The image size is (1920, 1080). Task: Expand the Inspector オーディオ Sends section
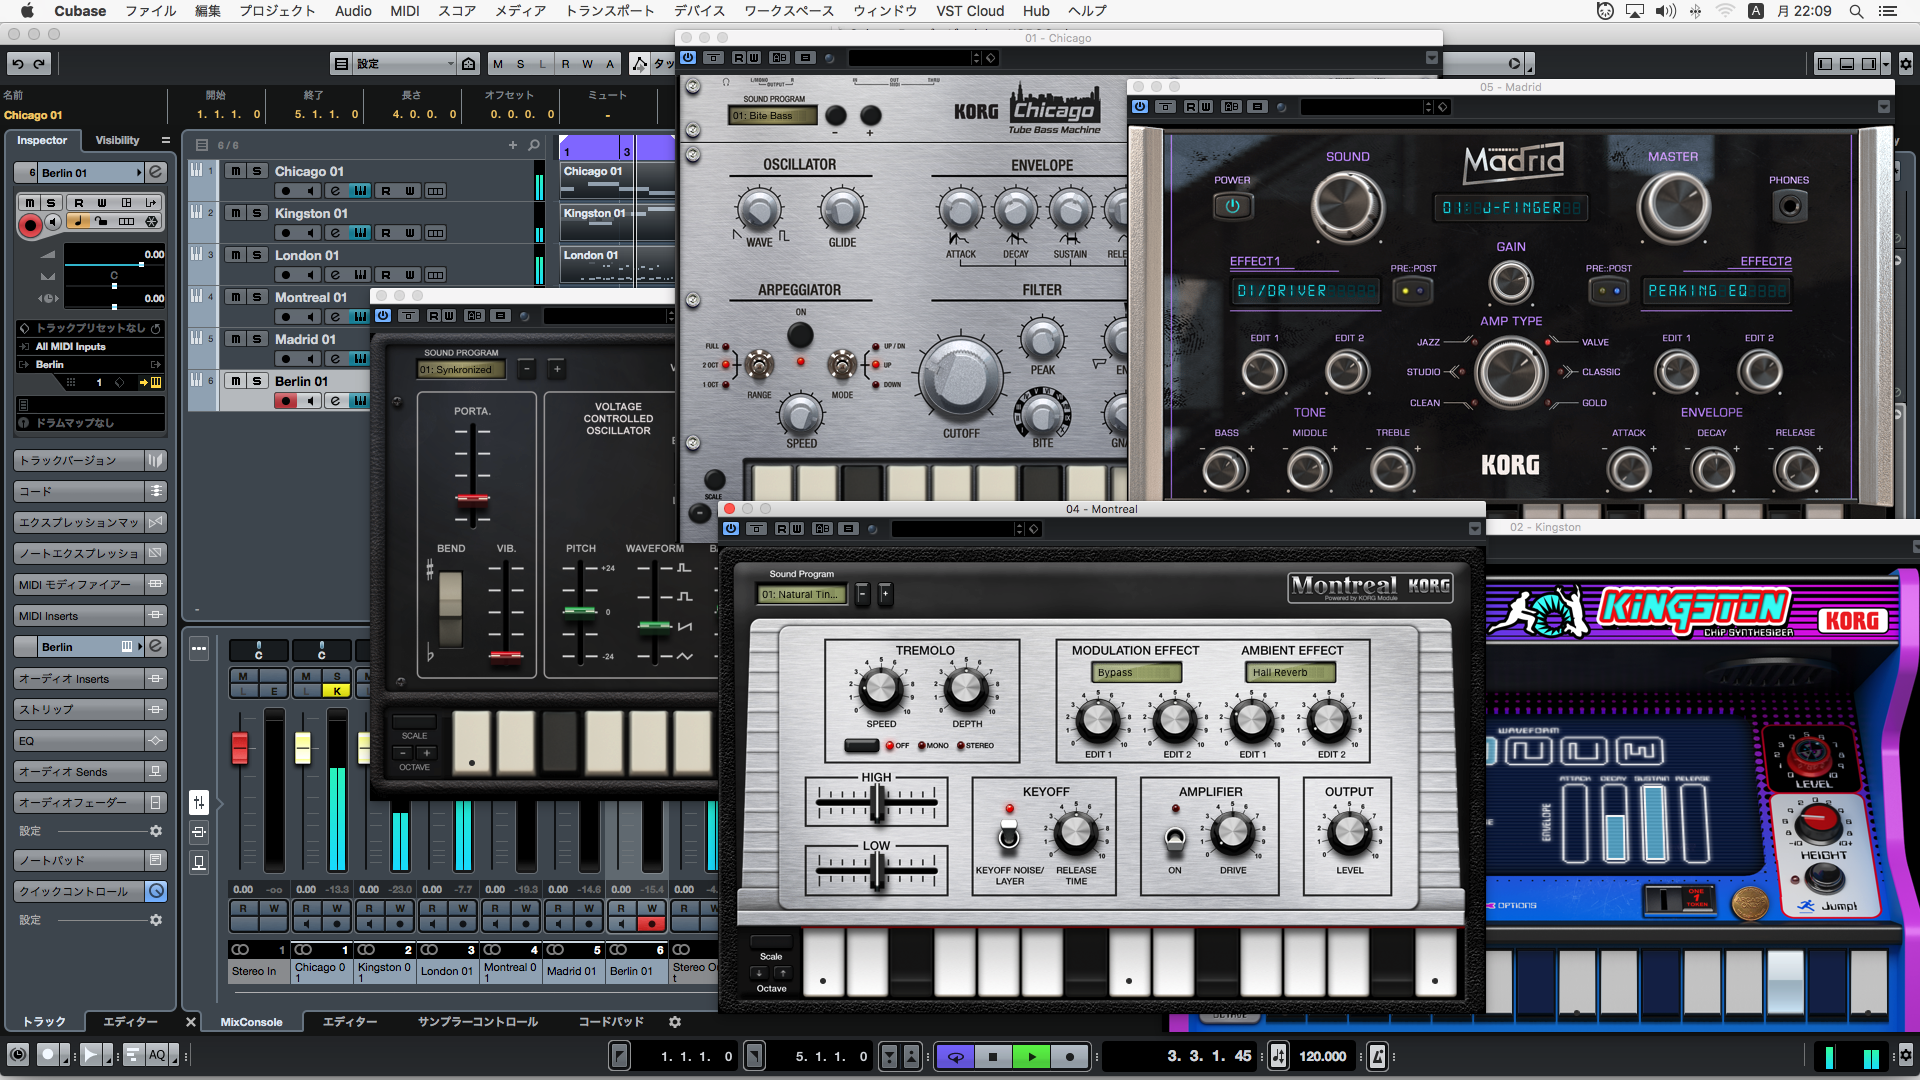[90, 772]
